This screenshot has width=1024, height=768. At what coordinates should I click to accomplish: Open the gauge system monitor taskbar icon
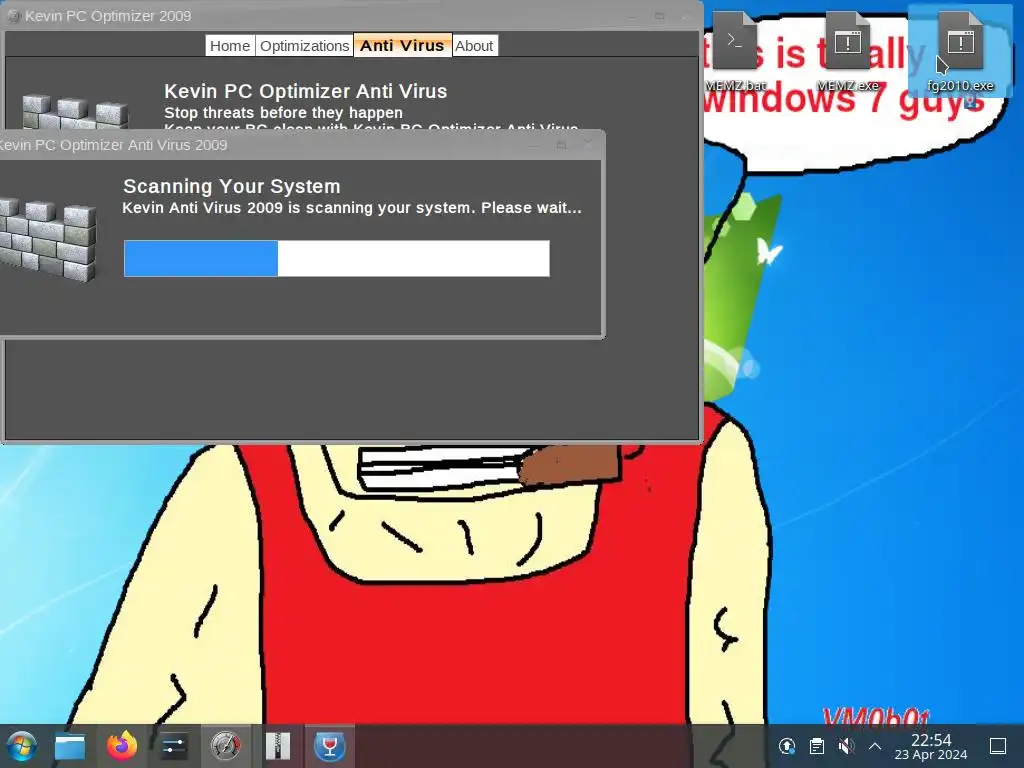[x=225, y=746]
